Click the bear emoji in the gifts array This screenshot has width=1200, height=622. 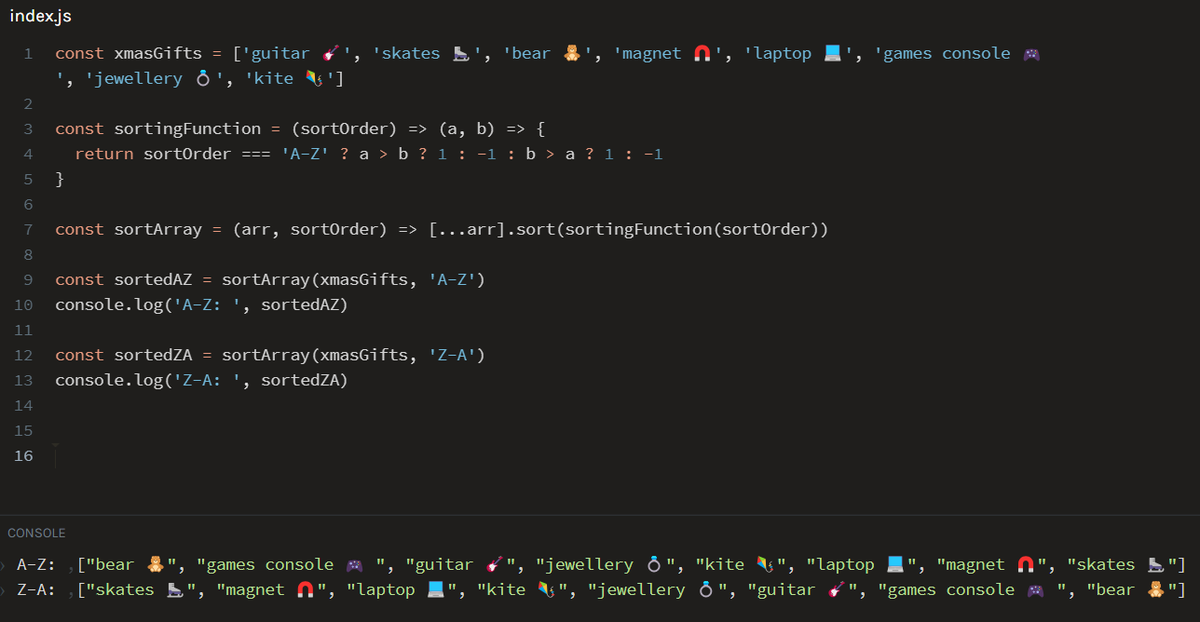(x=573, y=52)
